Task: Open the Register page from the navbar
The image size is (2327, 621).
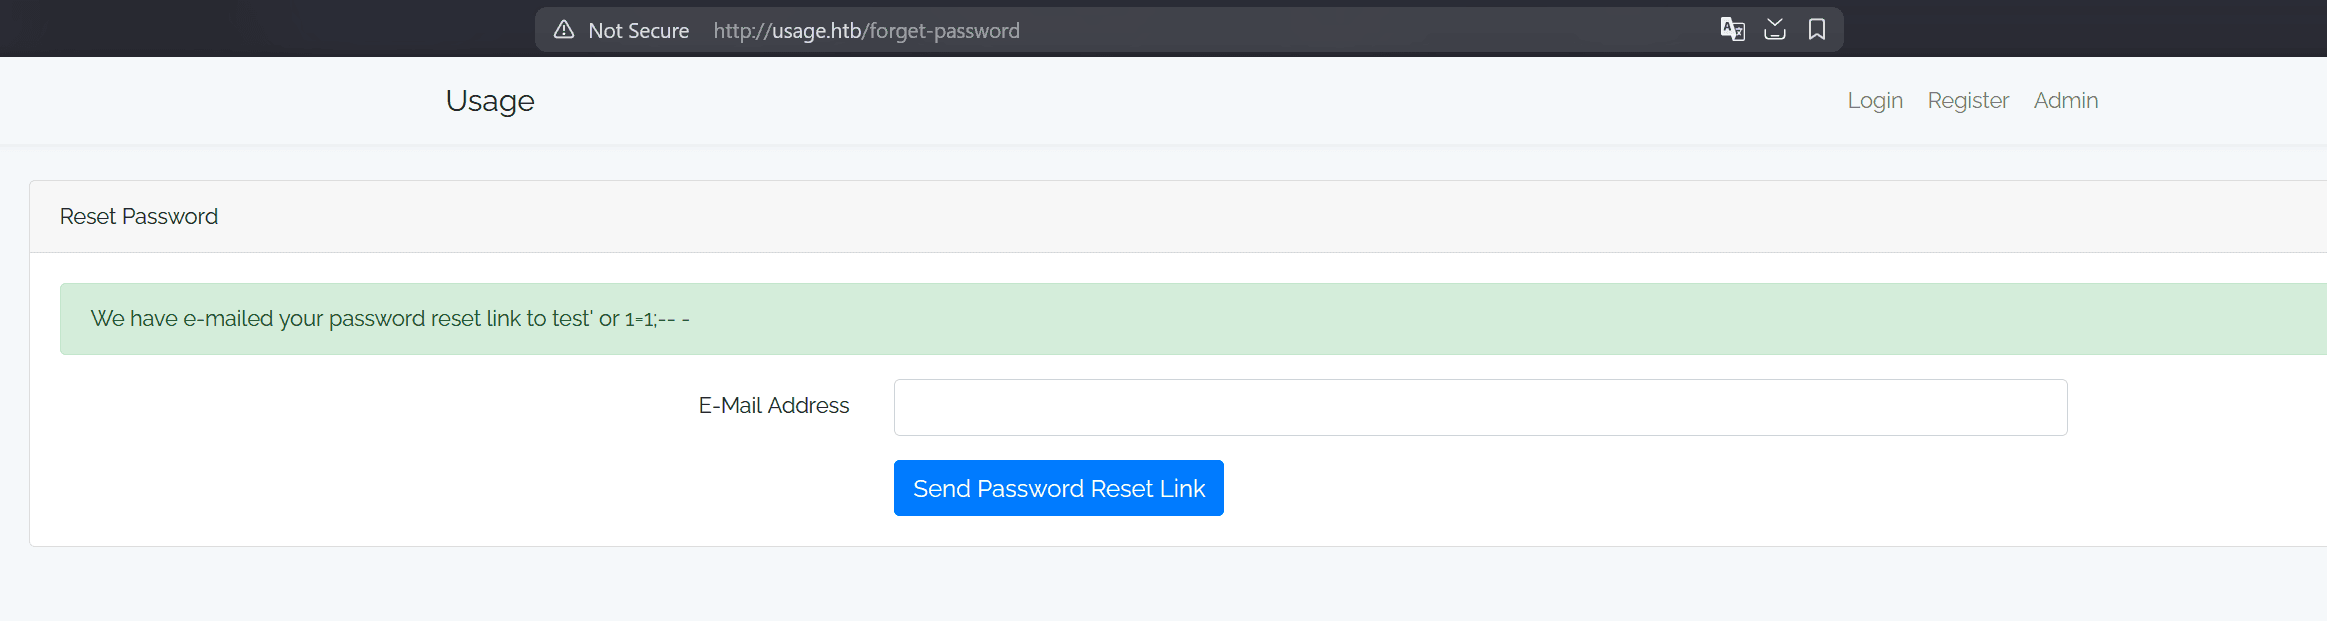Action: [1967, 100]
